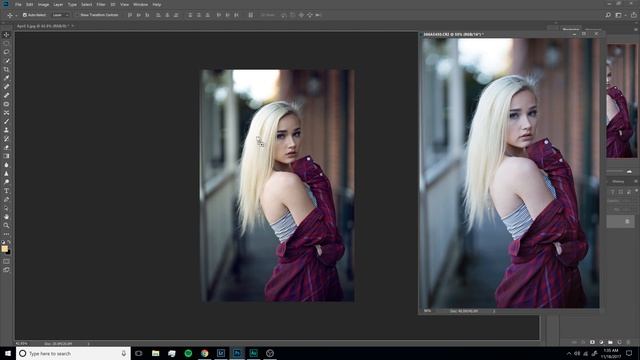Select the History Brush tool
Screen dimensions: 640x360
(6, 139)
